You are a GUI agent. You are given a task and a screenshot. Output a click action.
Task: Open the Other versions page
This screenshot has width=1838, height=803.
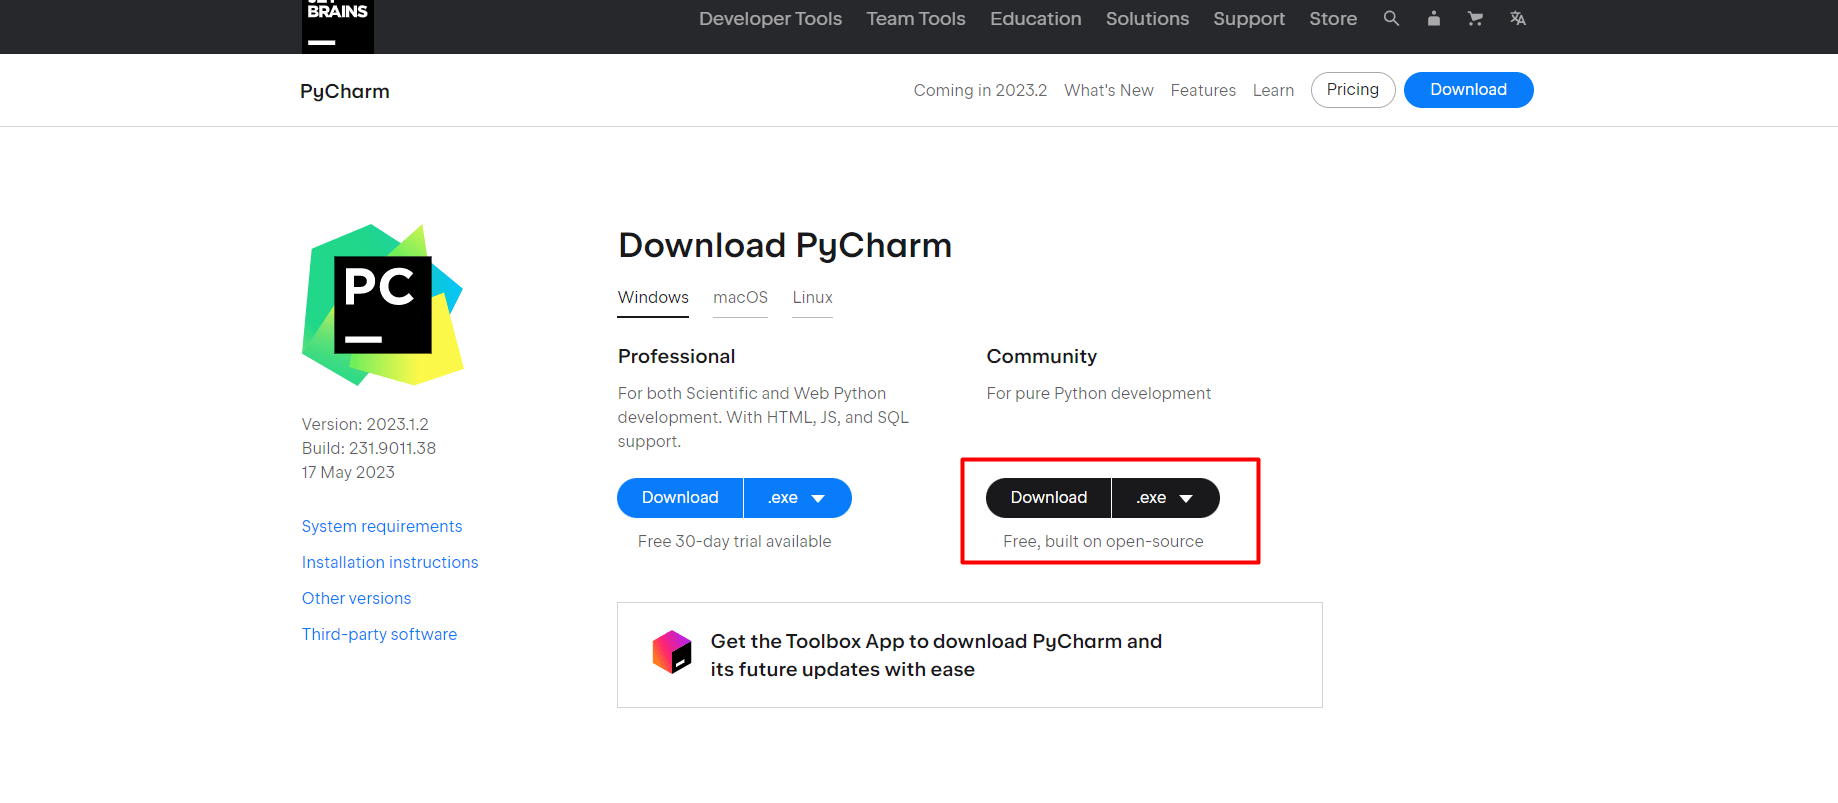[356, 598]
